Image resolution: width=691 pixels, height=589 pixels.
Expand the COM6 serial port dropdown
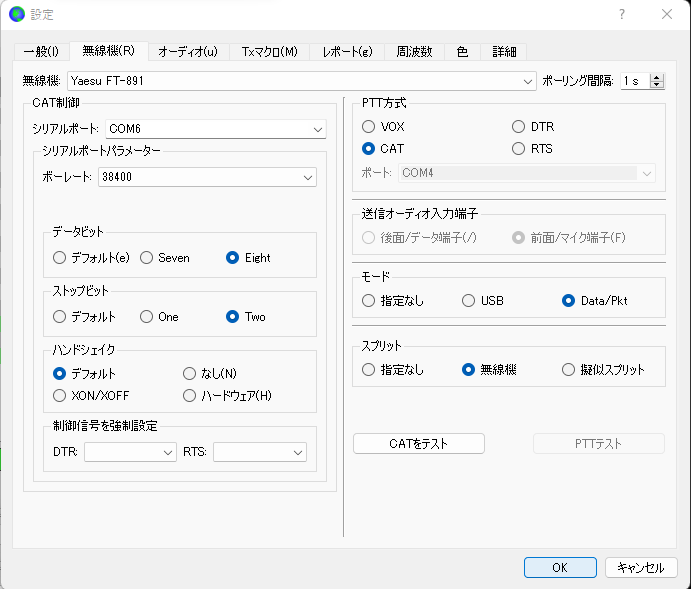pyautogui.click(x=215, y=129)
